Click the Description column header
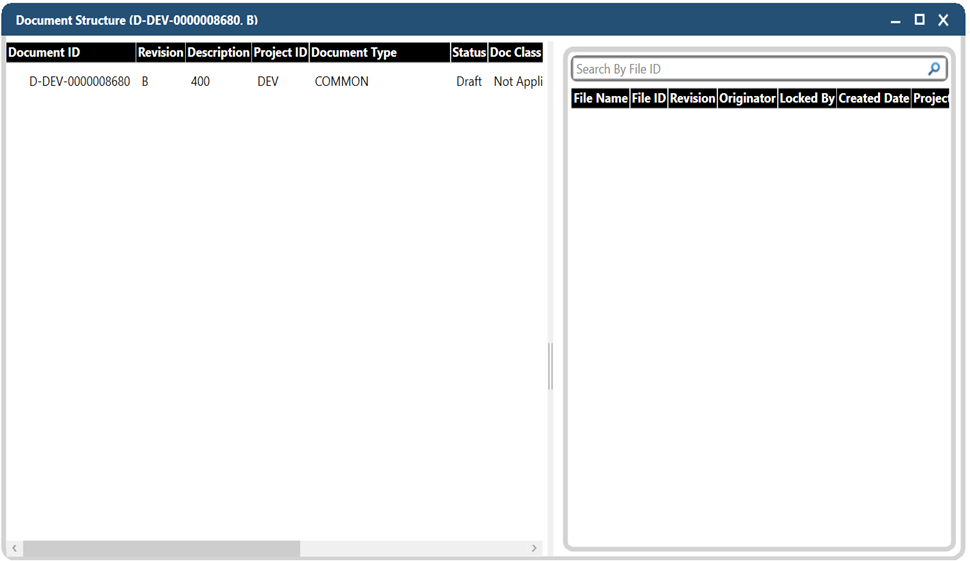 (218, 53)
